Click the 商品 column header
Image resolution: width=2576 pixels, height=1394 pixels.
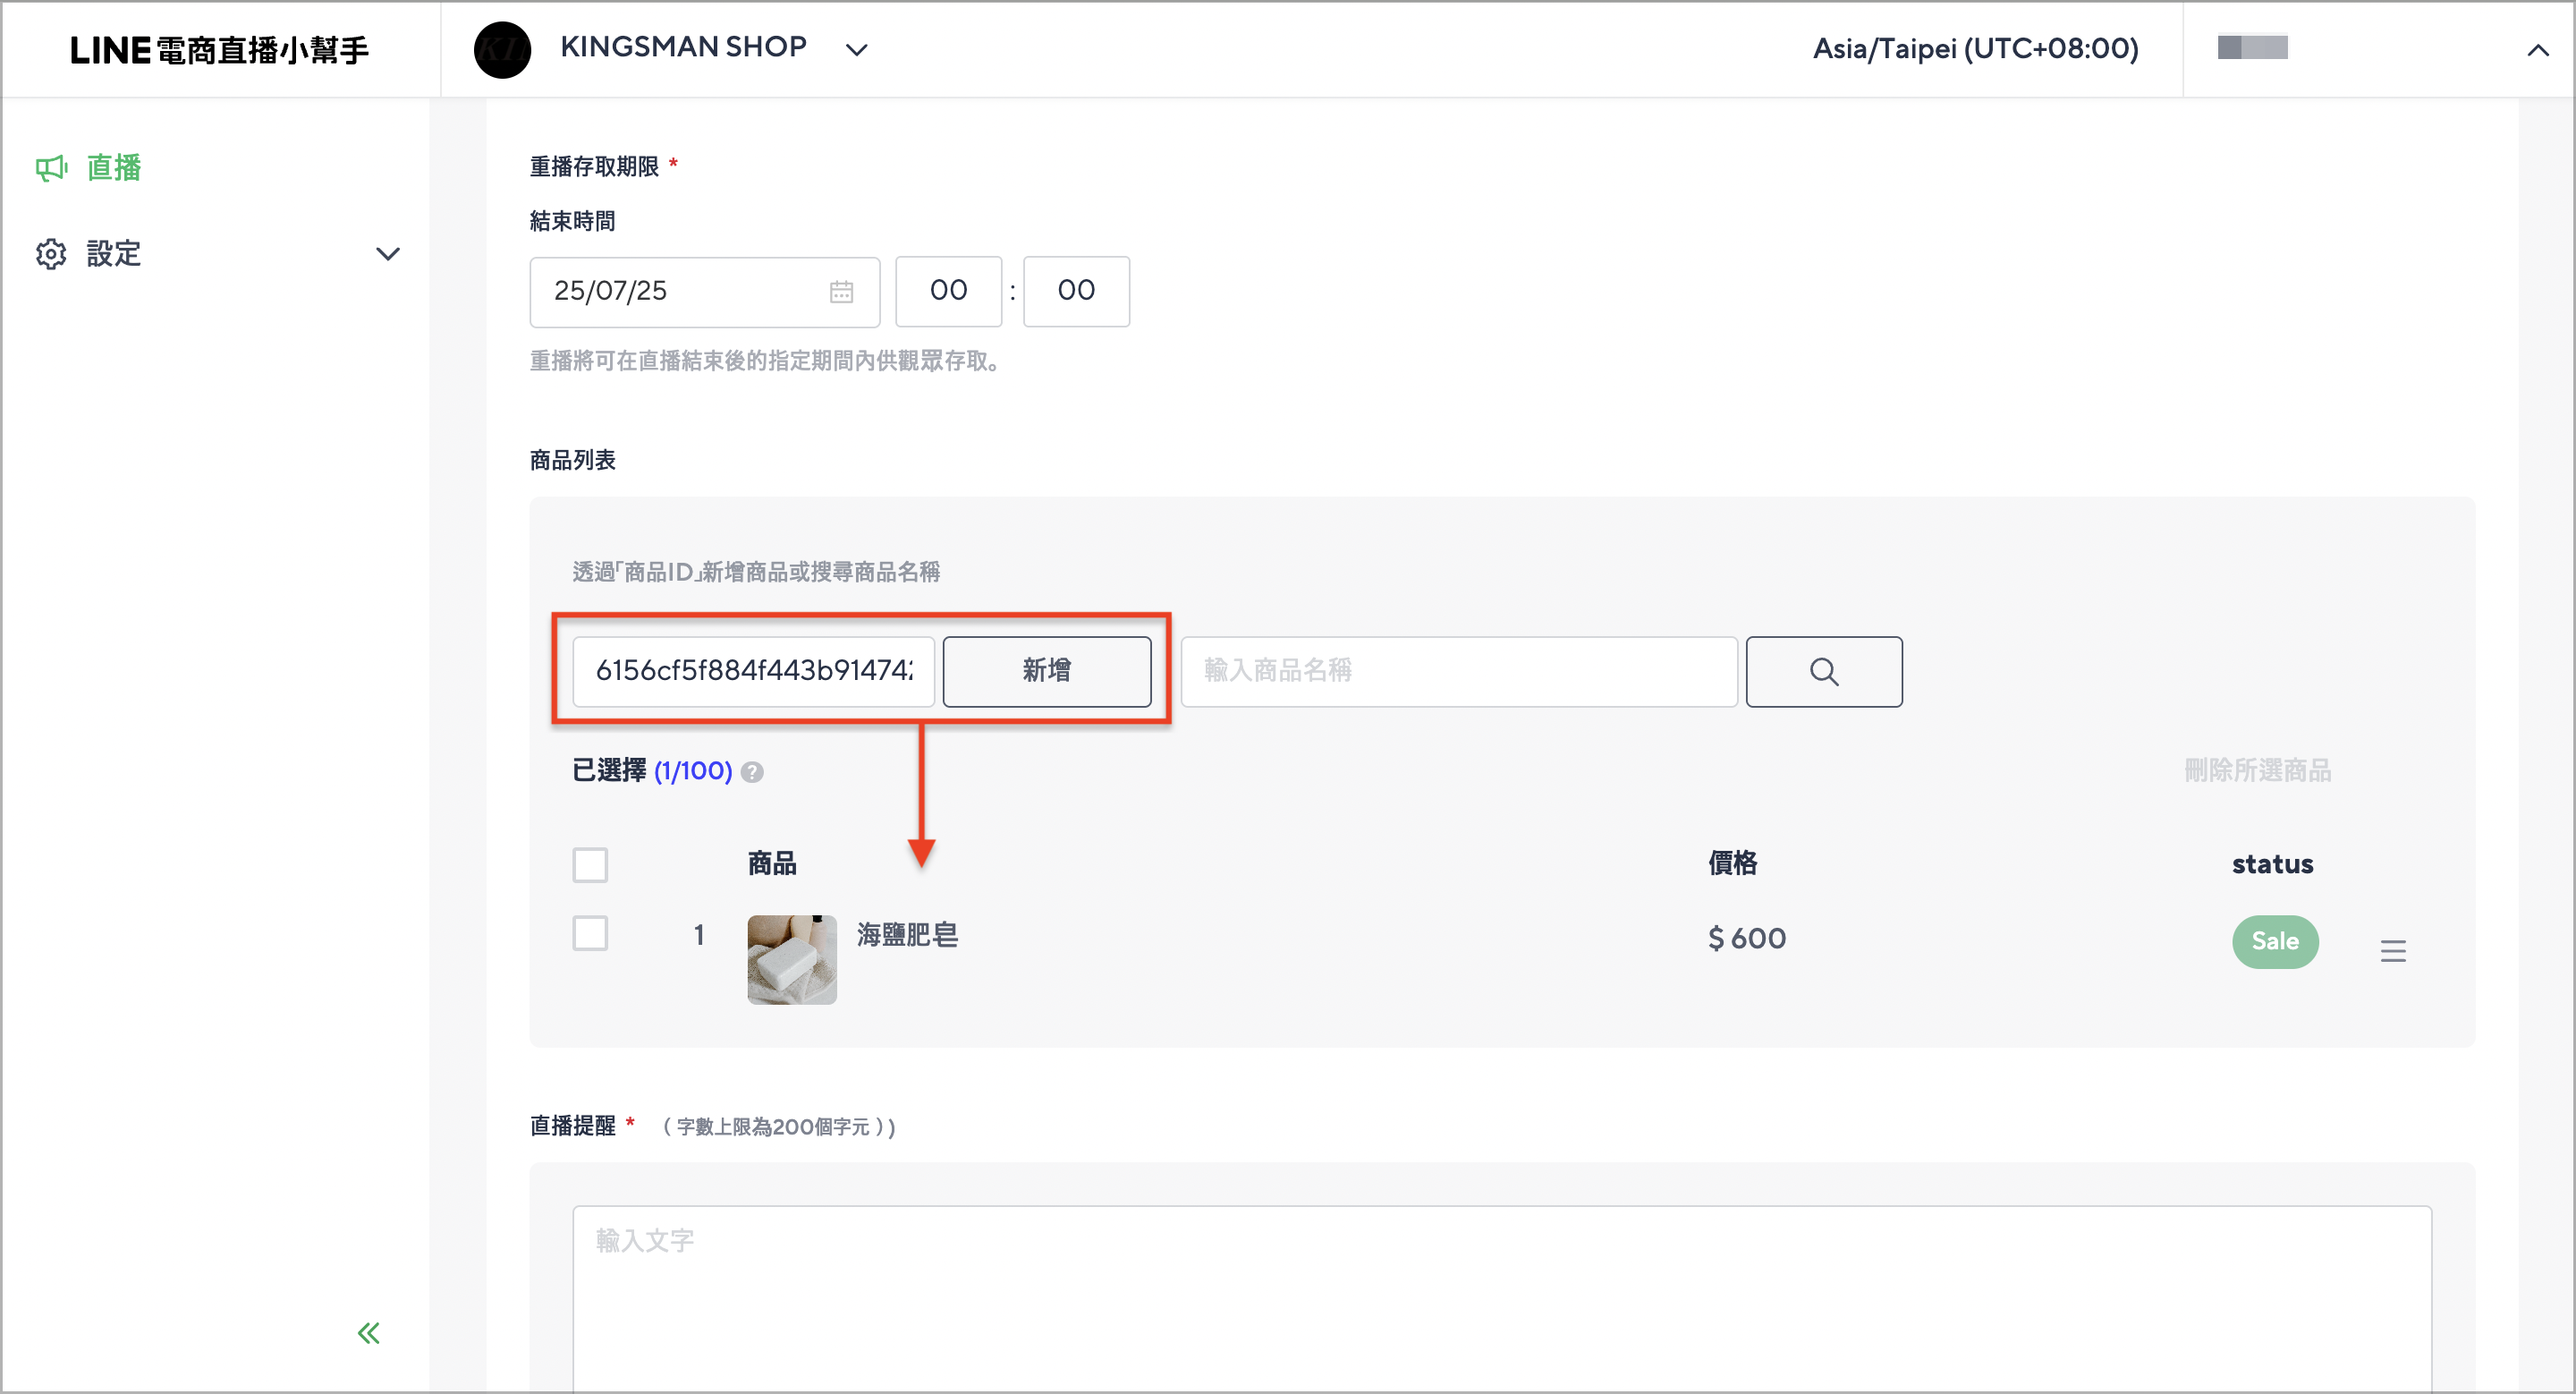(x=772, y=863)
